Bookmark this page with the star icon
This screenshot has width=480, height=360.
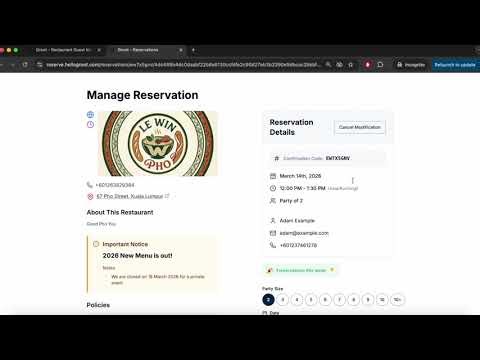click(x=351, y=65)
